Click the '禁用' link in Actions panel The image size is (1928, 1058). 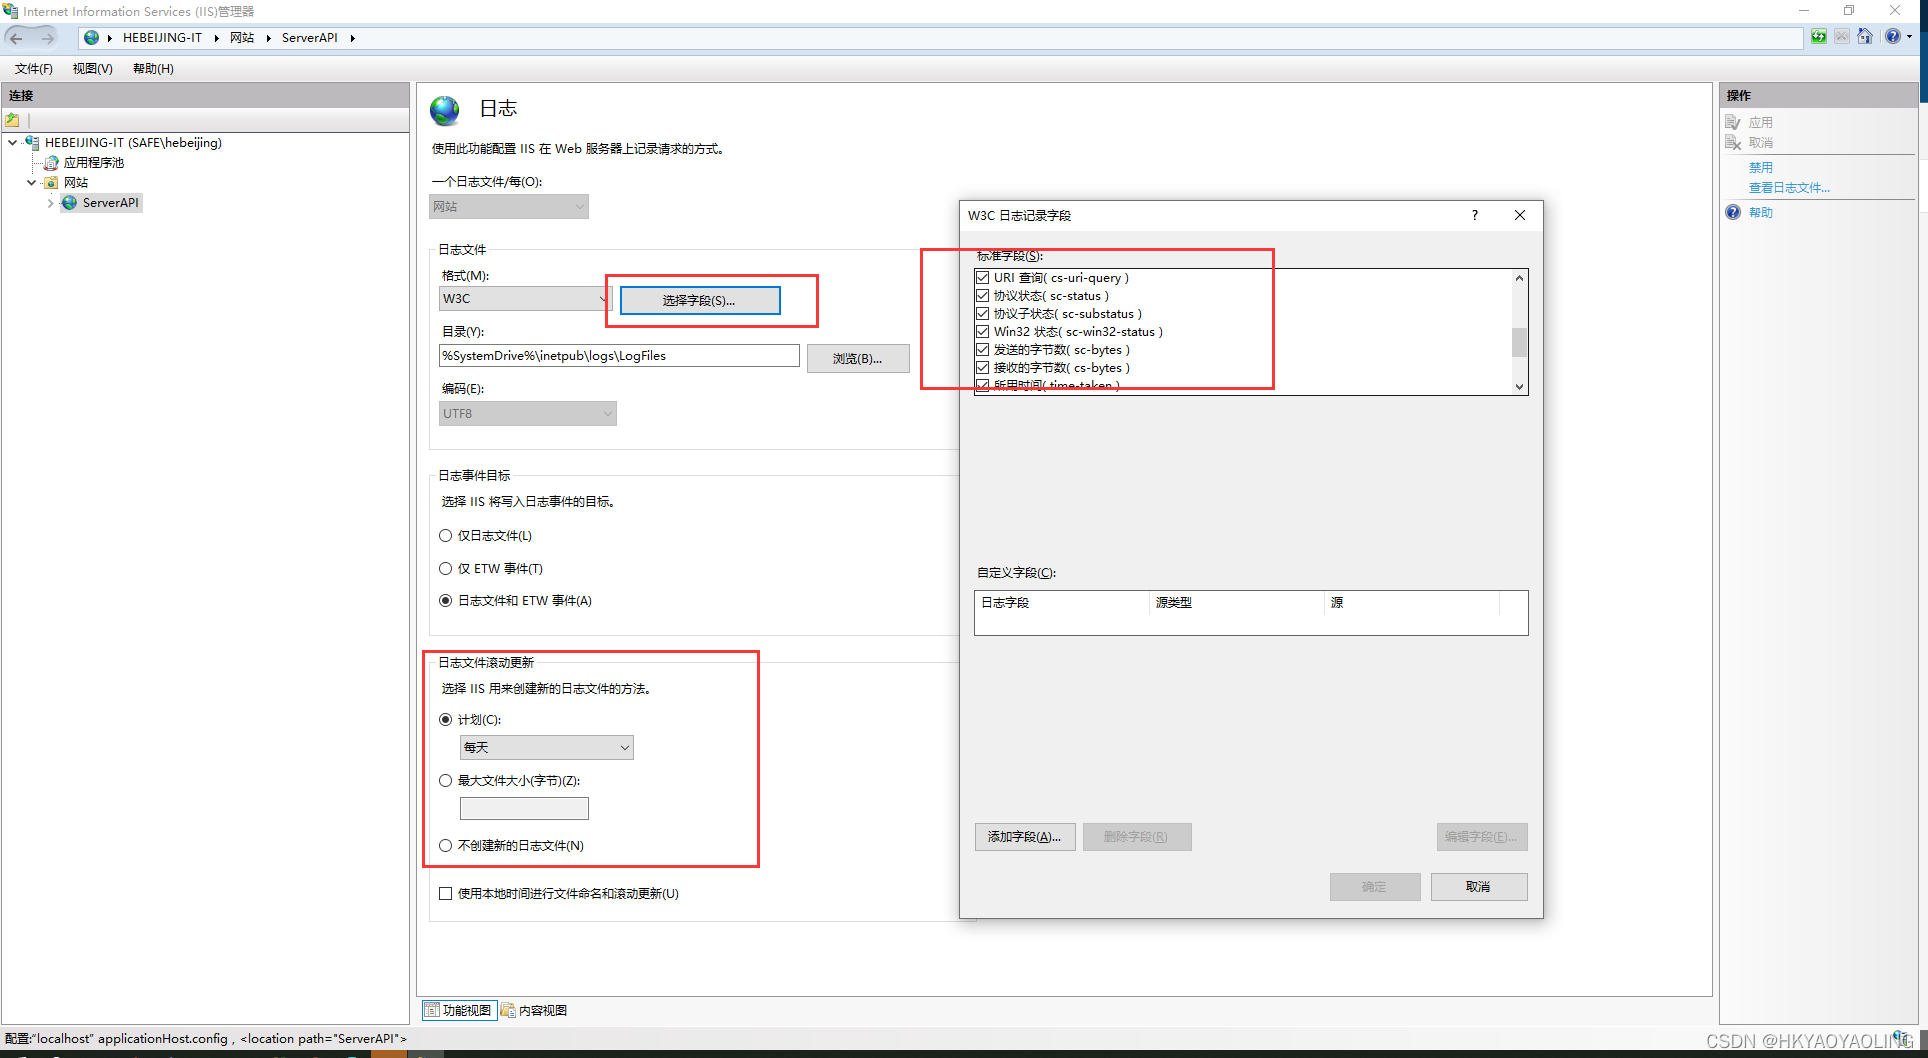[x=1761, y=168]
